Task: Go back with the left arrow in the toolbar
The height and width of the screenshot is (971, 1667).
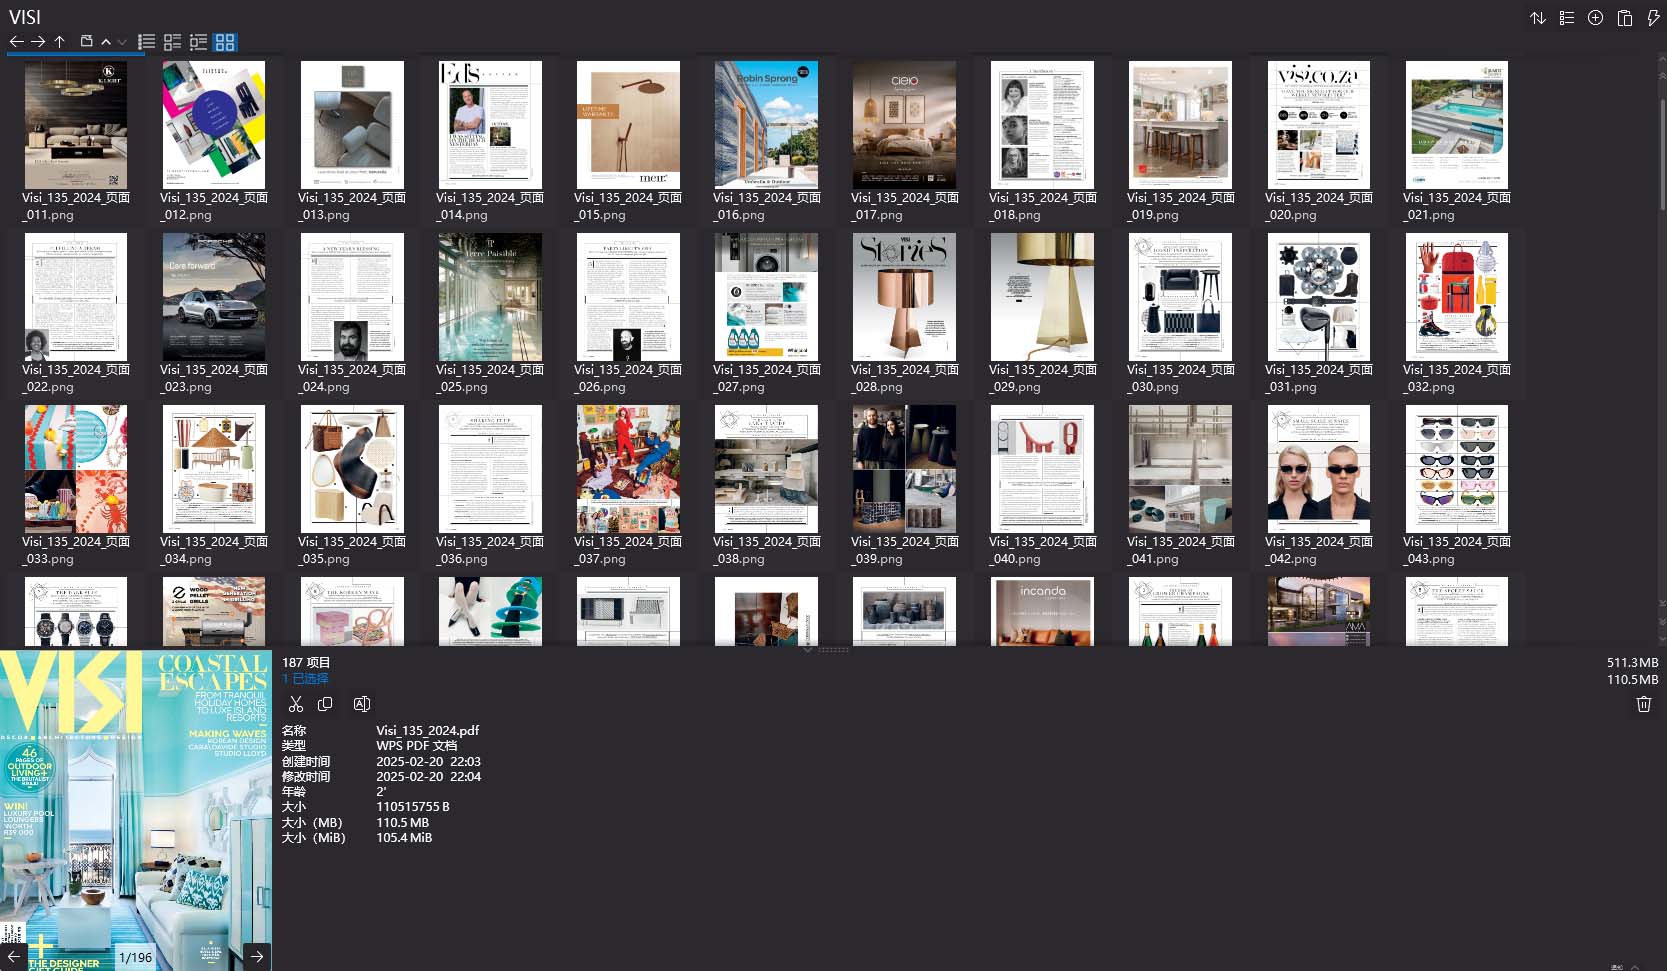Action: 16,41
